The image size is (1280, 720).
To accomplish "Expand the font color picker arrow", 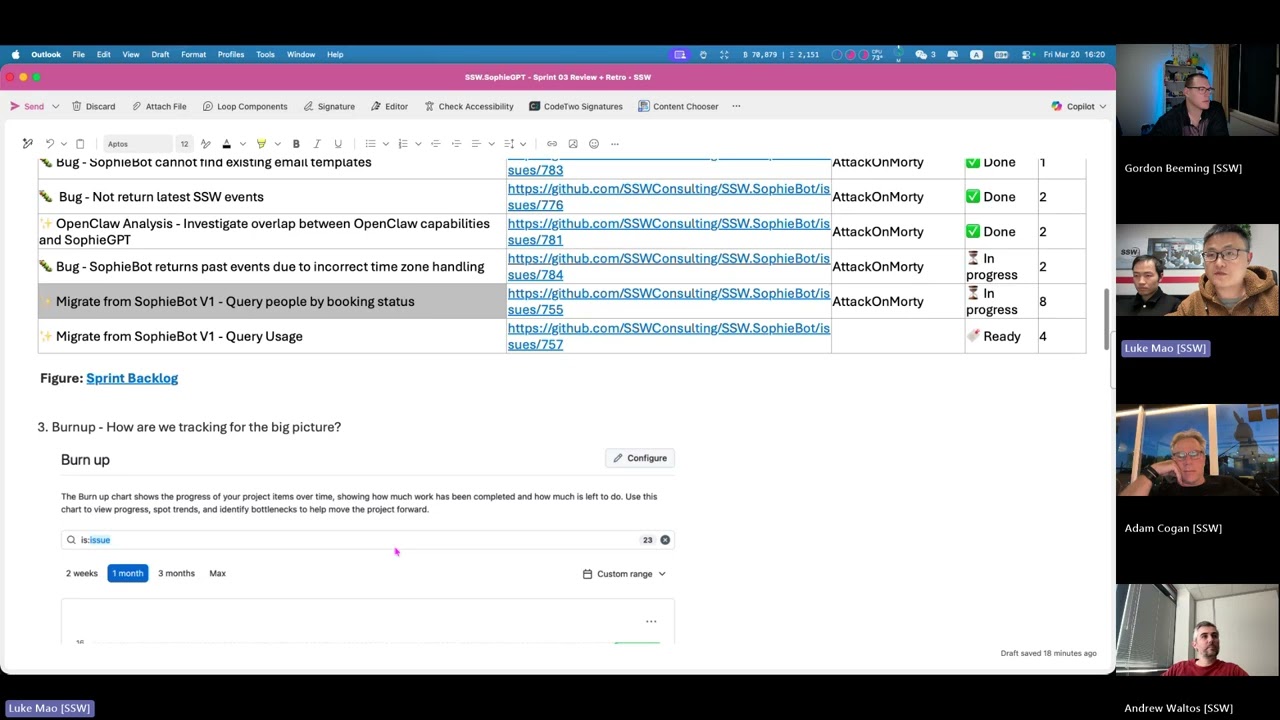I will pyautogui.click(x=242, y=144).
